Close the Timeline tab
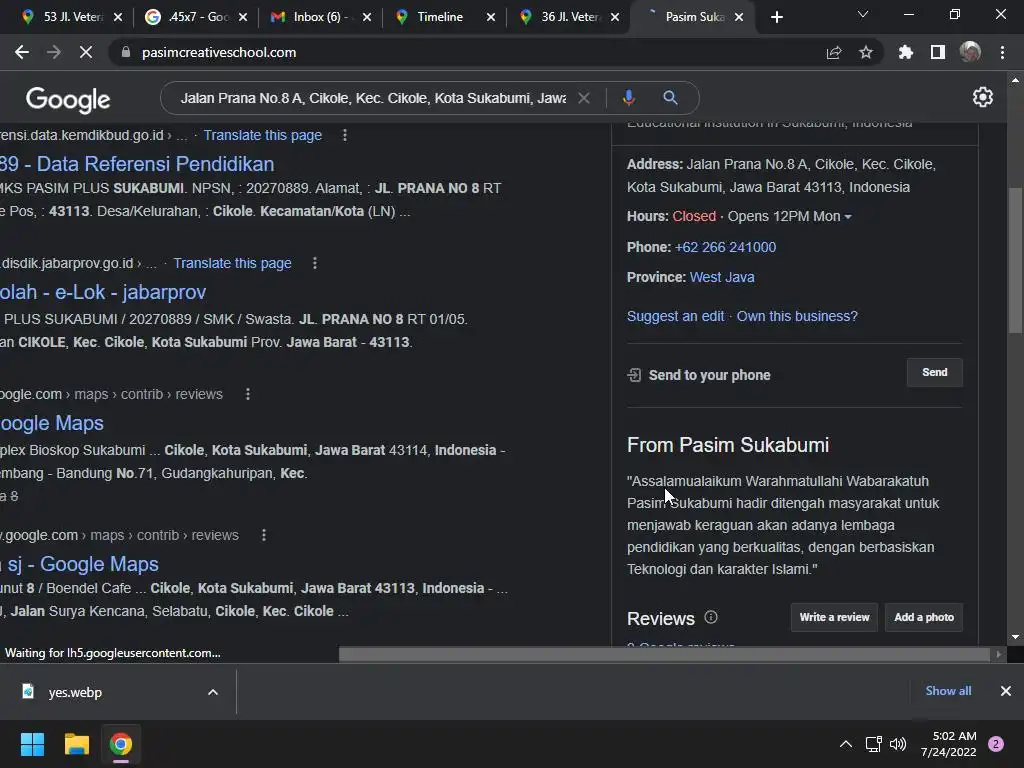1024x768 pixels. [x=490, y=17]
